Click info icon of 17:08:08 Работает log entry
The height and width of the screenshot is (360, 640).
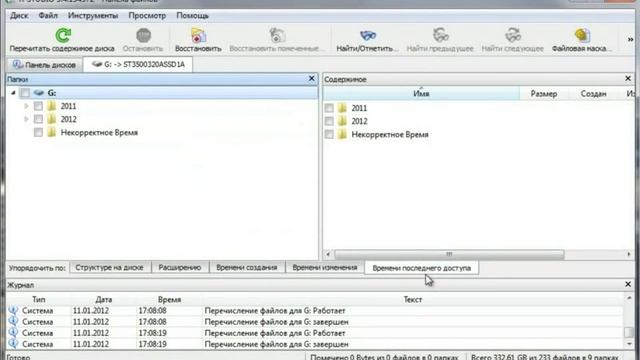(13, 310)
